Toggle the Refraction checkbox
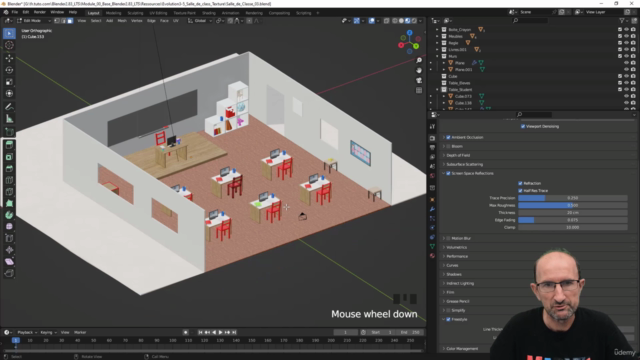 pyautogui.click(x=520, y=184)
